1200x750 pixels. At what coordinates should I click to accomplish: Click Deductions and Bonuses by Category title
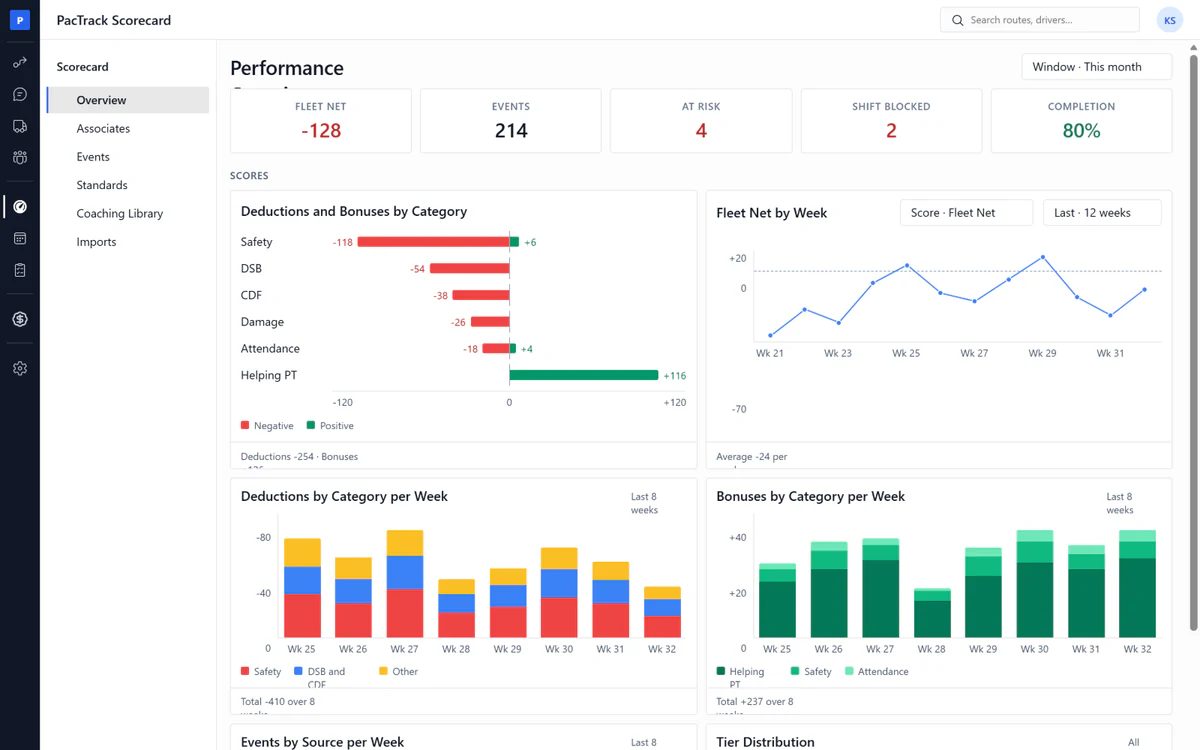coord(354,211)
